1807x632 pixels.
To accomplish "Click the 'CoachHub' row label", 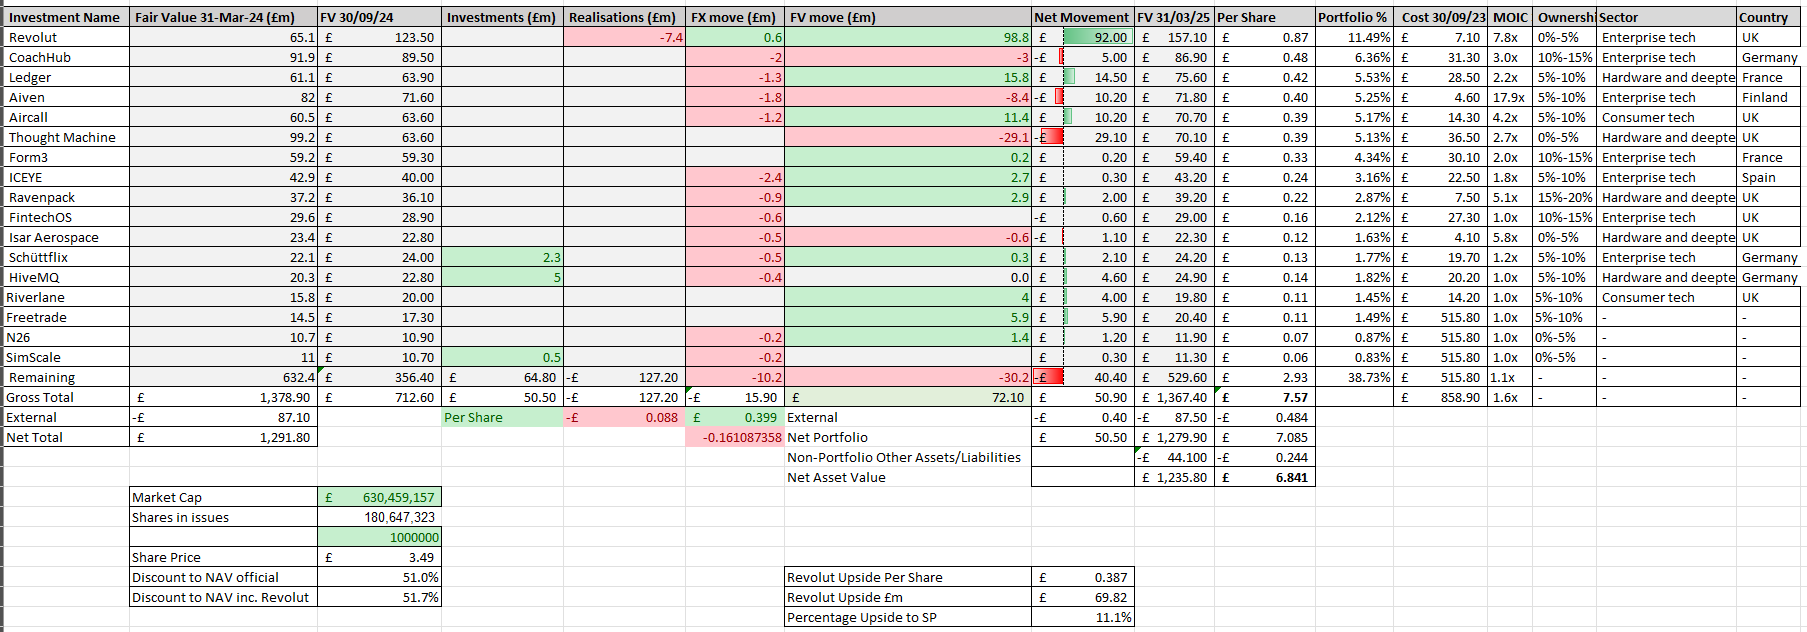I will tap(66, 57).
